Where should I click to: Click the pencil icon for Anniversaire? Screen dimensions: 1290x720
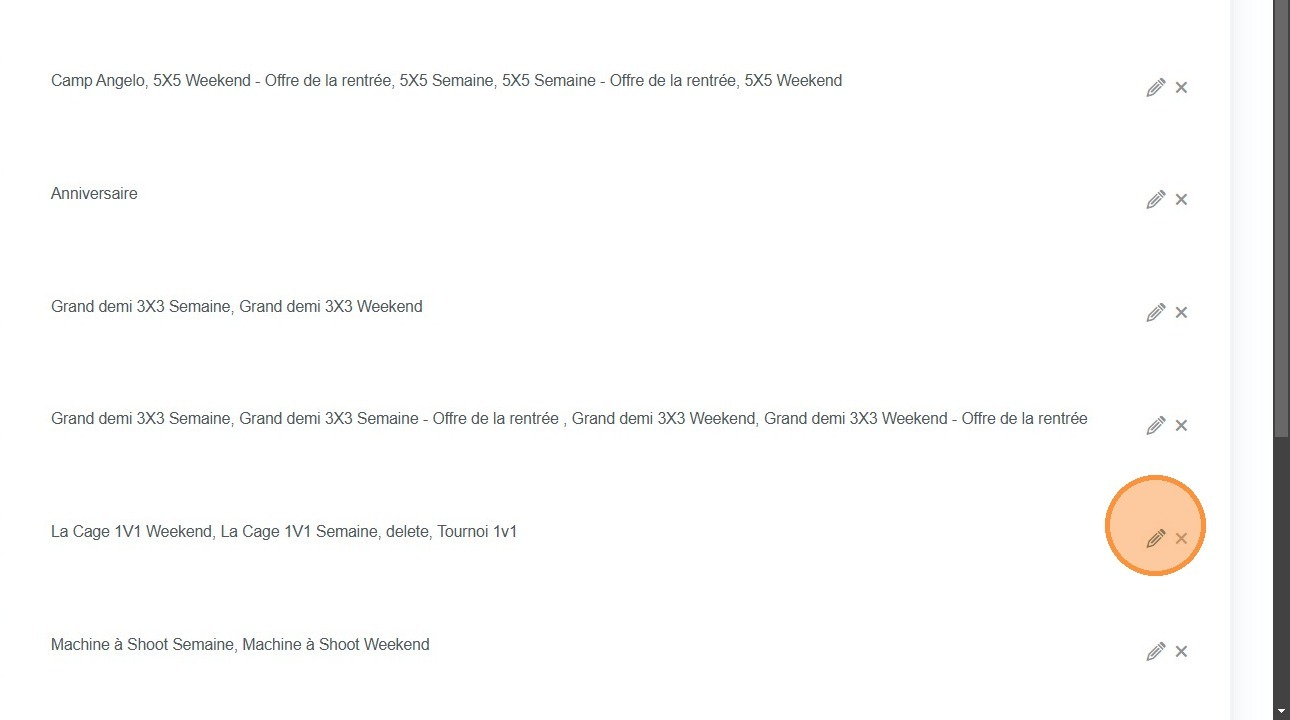1155,200
